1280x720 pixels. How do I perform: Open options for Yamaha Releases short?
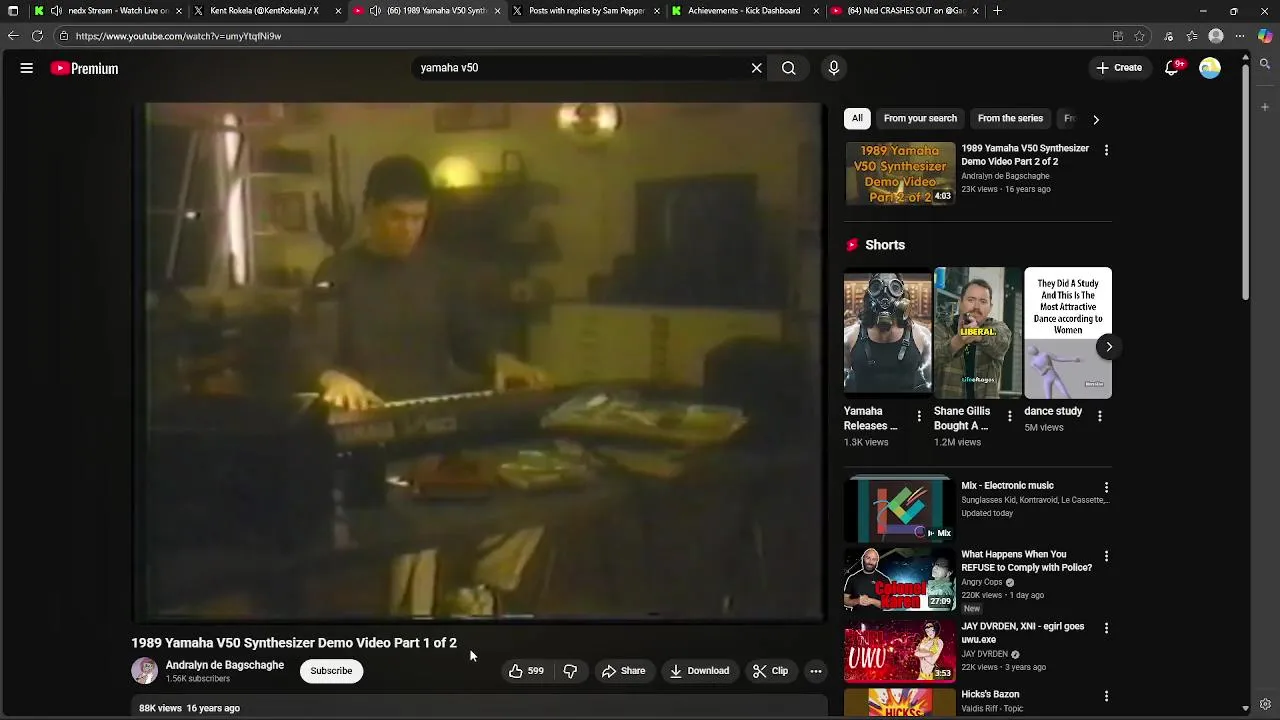tap(919, 416)
